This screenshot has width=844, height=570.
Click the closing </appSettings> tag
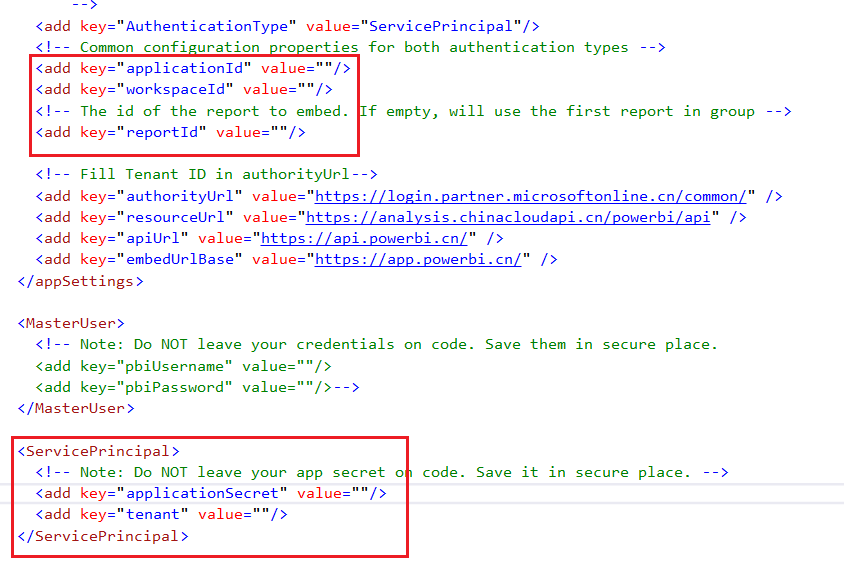(x=80, y=281)
